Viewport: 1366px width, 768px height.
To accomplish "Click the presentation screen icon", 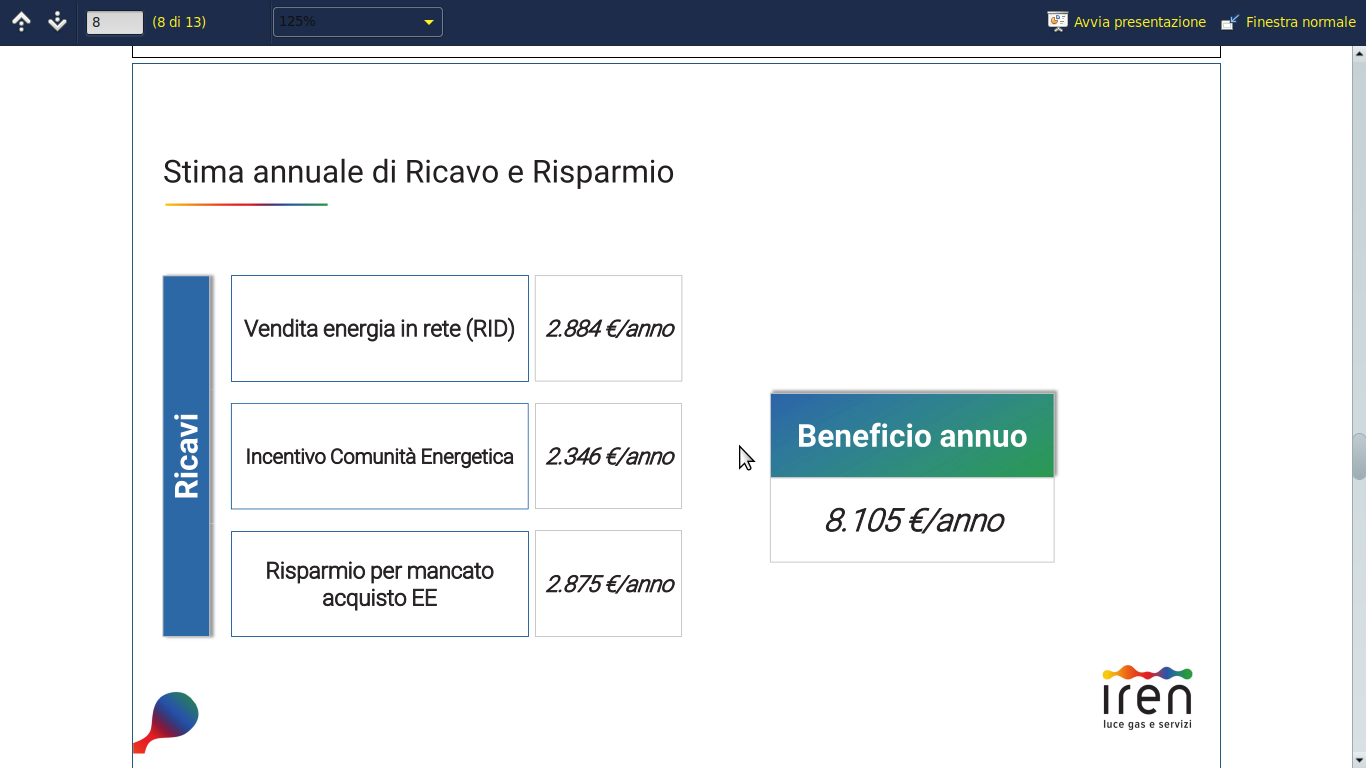I will tap(1058, 21).
